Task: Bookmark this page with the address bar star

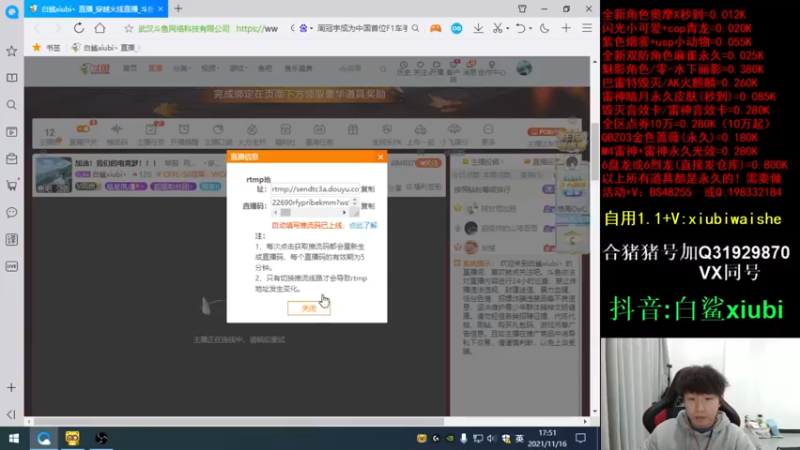Action: coord(129,29)
